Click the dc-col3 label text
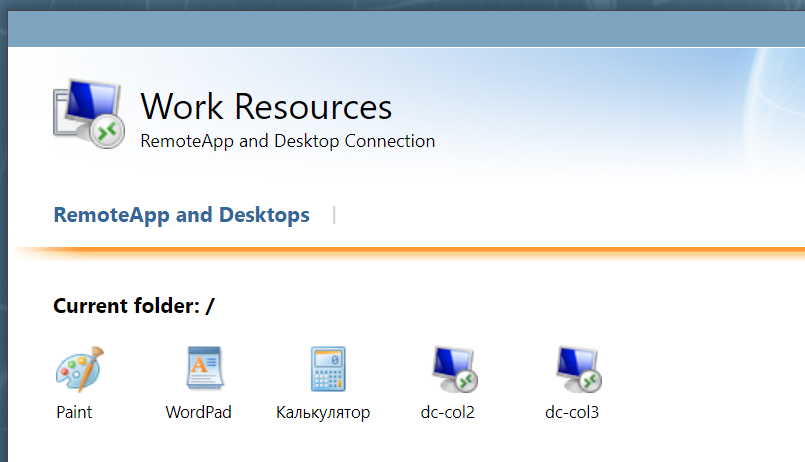 tap(572, 412)
